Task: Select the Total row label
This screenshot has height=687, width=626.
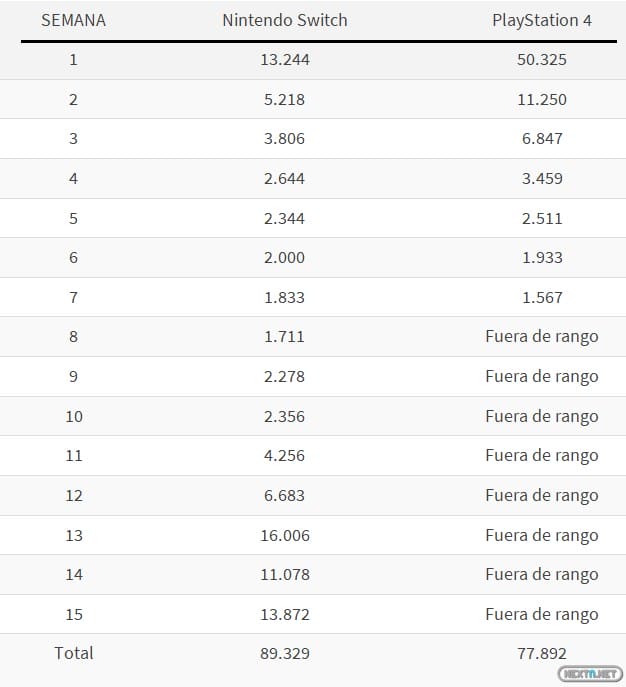Action: pyautogui.click(x=74, y=653)
